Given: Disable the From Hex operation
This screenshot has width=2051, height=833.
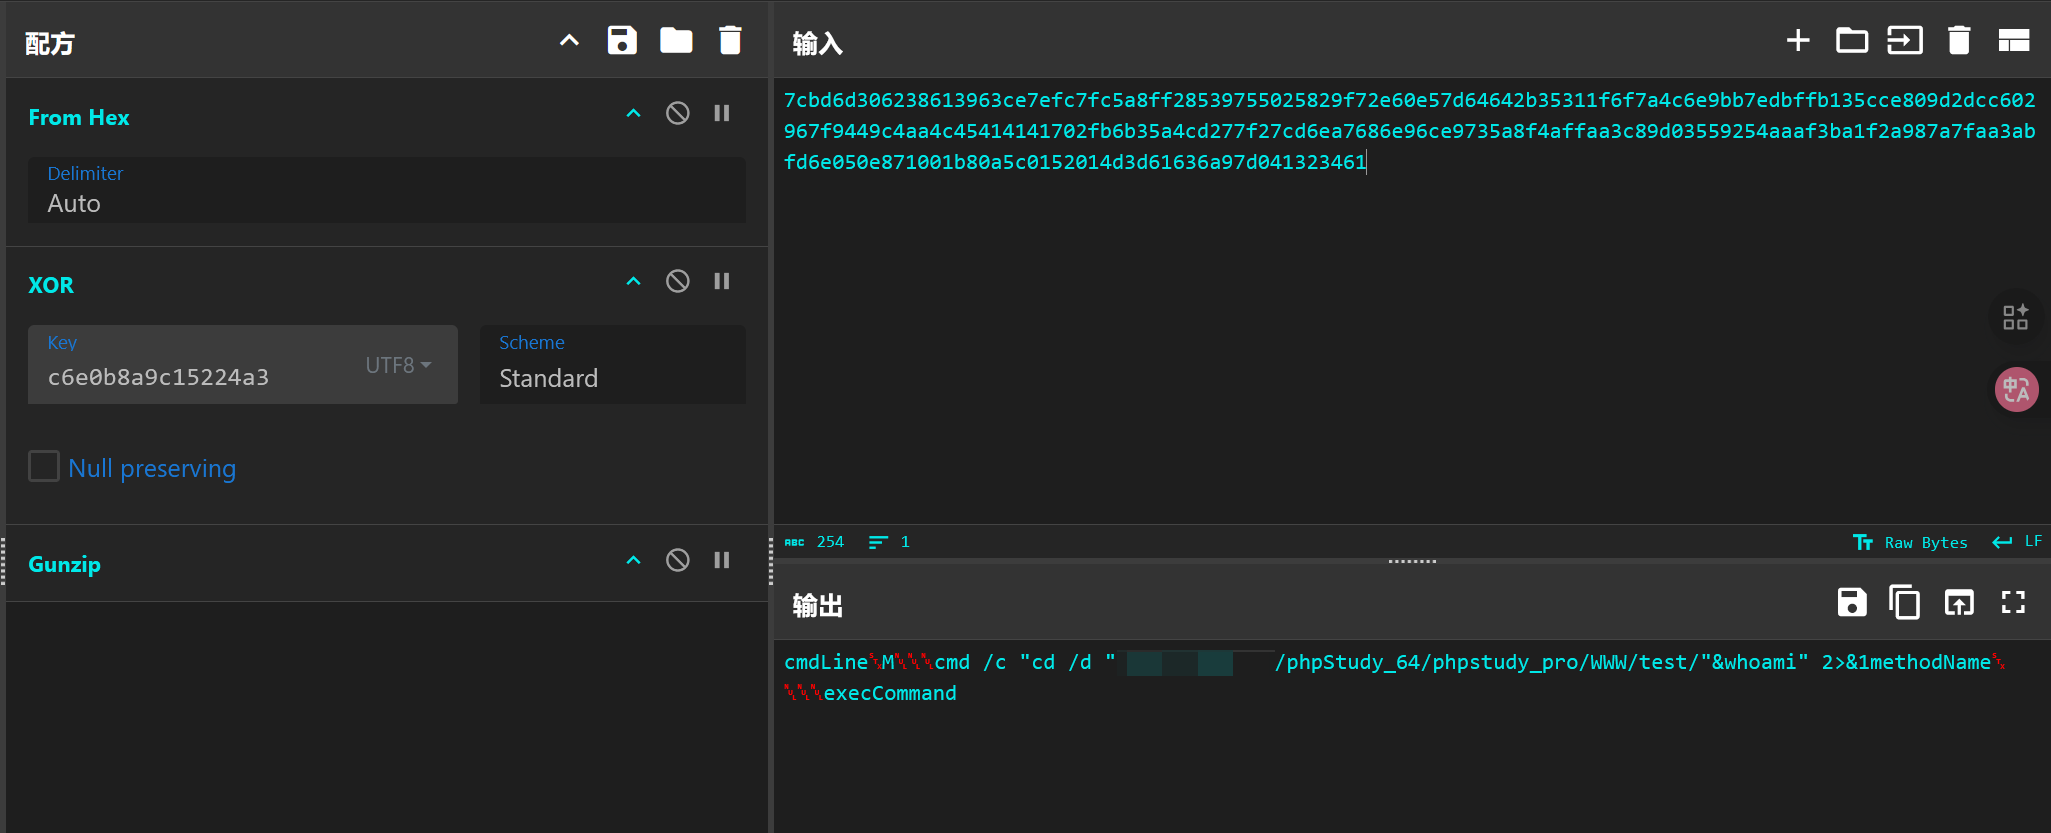Looking at the screenshot, I should pyautogui.click(x=677, y=114).
